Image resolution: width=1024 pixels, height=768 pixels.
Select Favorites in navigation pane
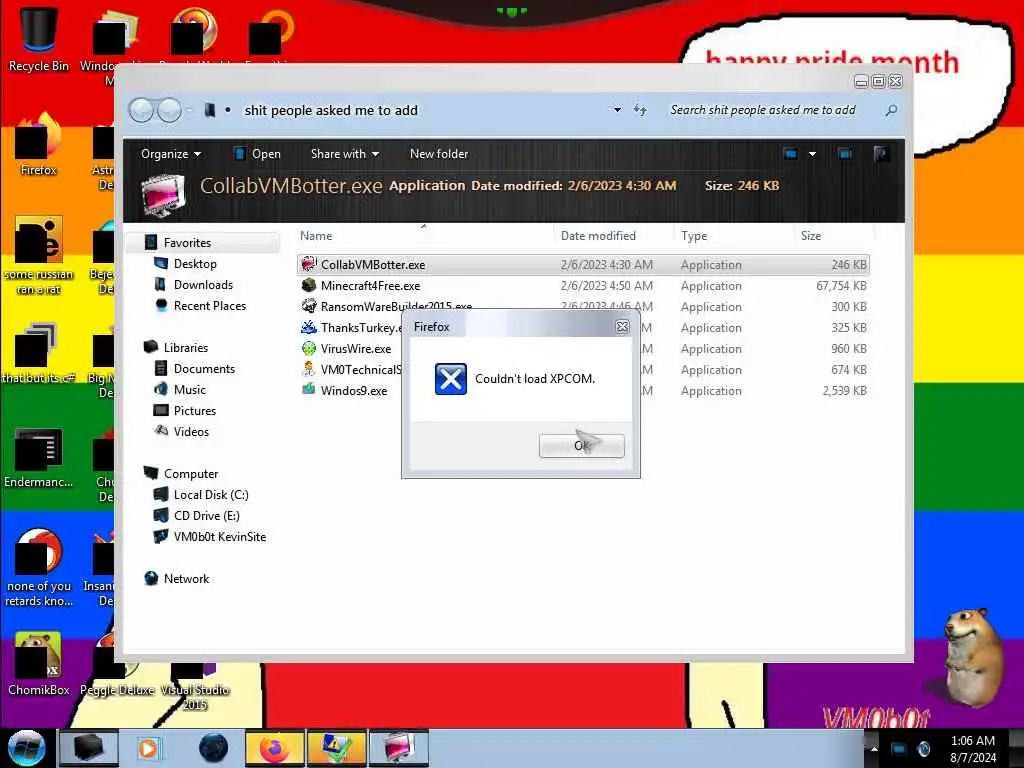[187, 243]
